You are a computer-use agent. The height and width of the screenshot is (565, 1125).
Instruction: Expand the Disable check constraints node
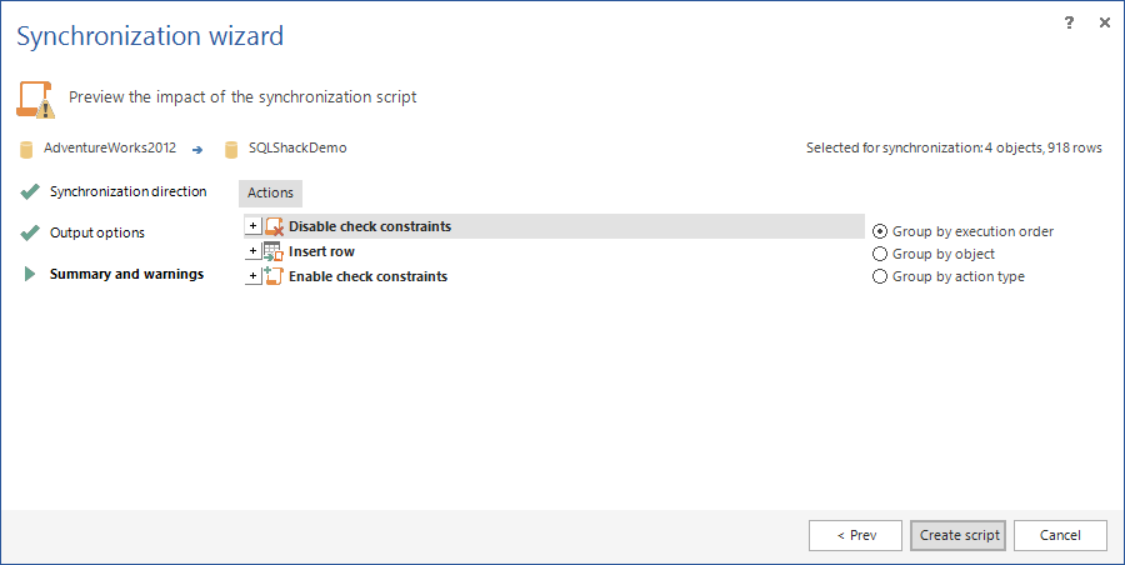point(253,227)
